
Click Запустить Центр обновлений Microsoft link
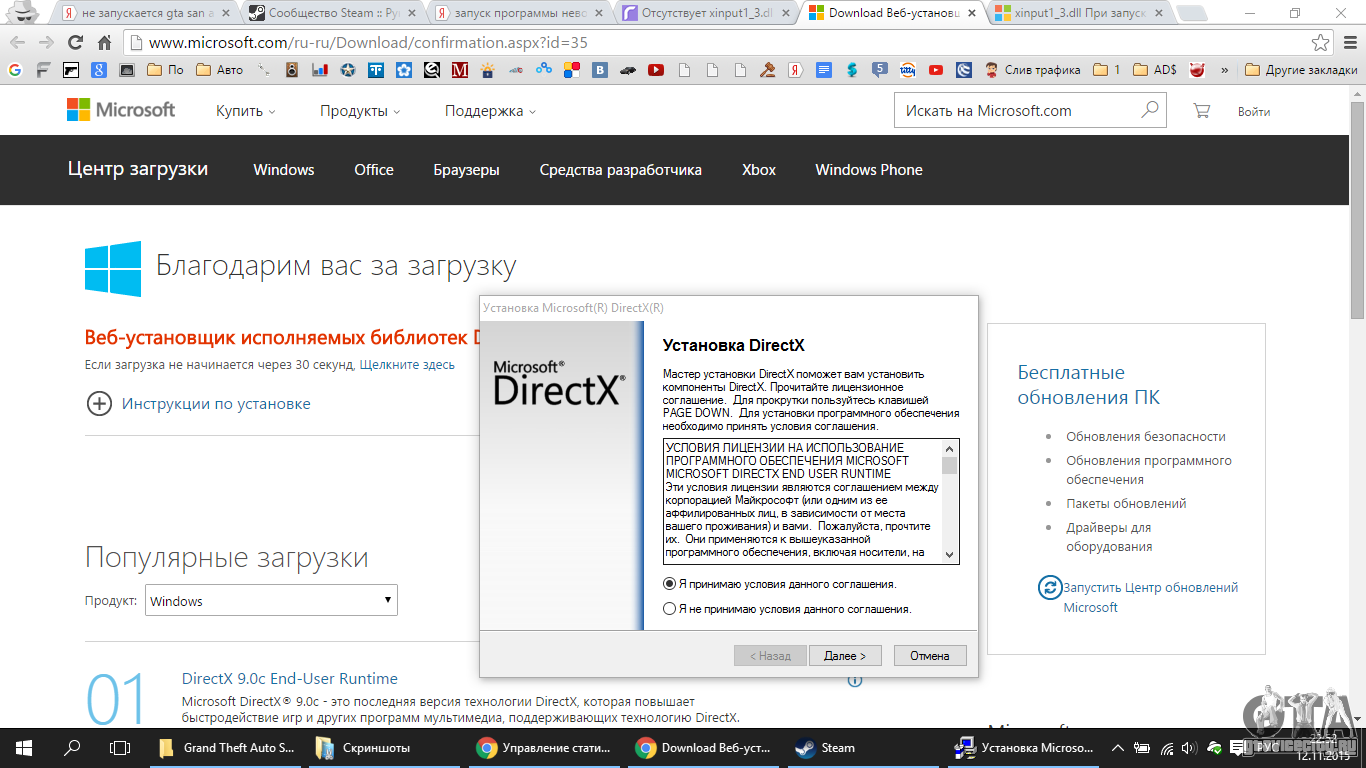coord(1151,597)
